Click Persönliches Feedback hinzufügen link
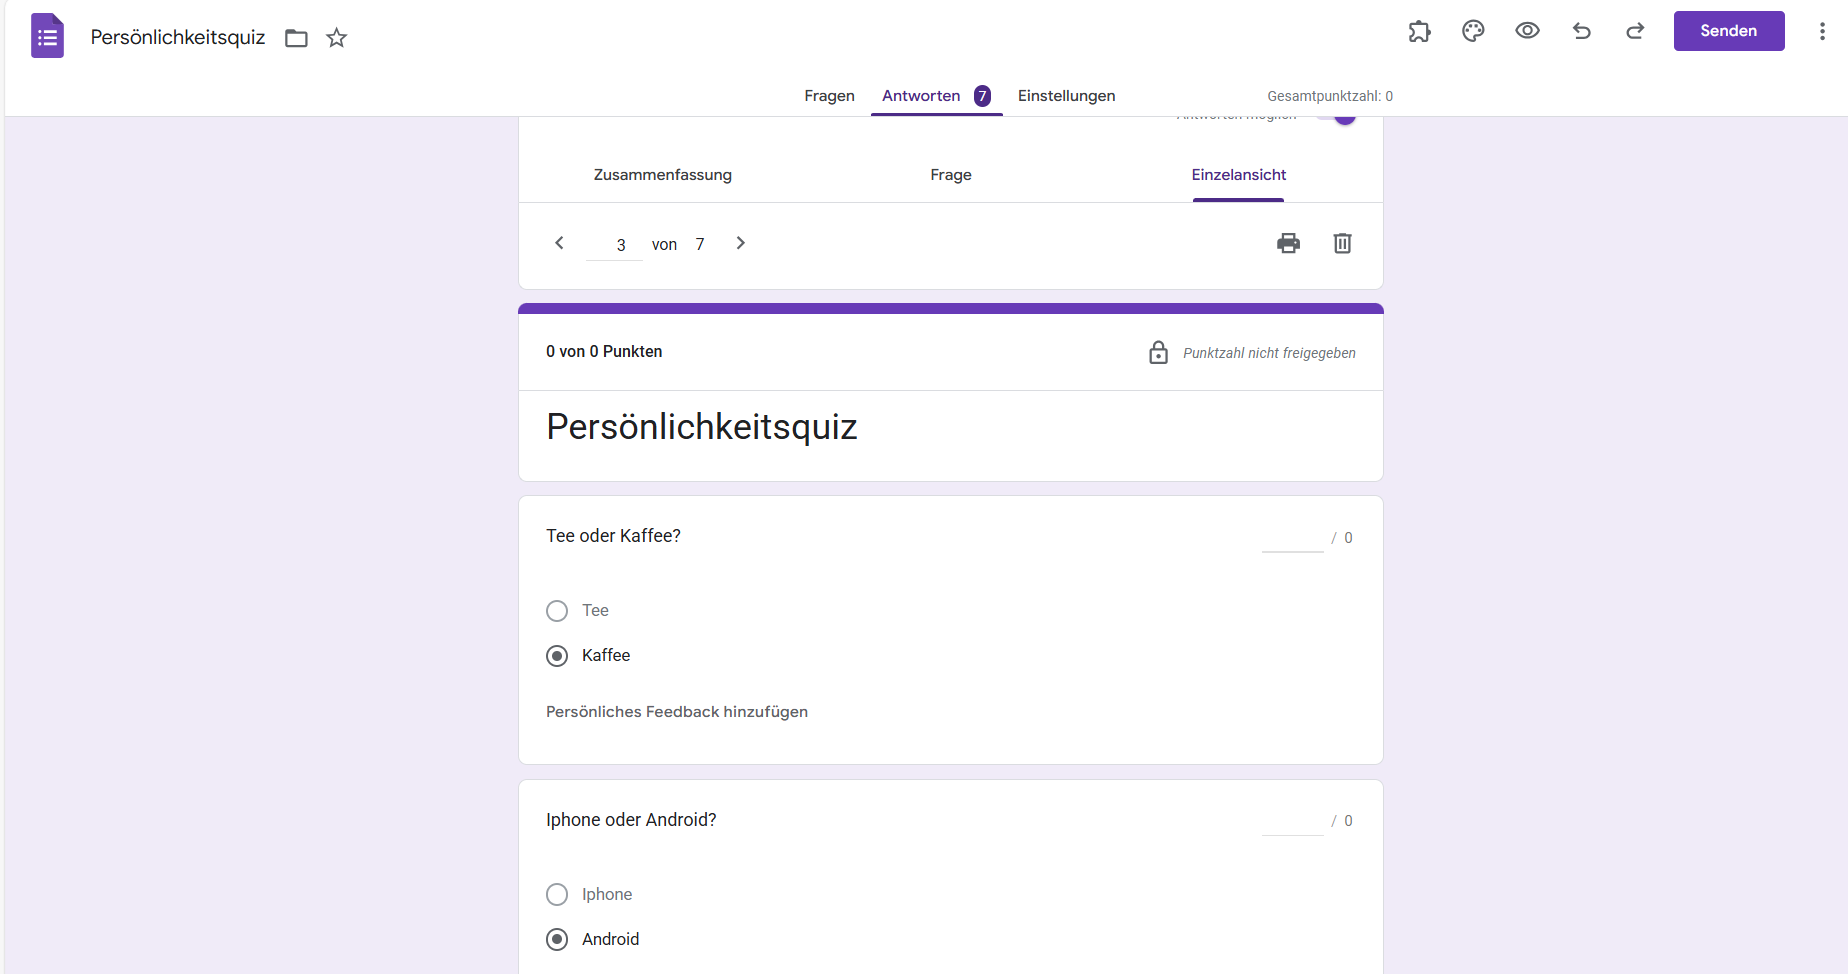 [677, 712]
